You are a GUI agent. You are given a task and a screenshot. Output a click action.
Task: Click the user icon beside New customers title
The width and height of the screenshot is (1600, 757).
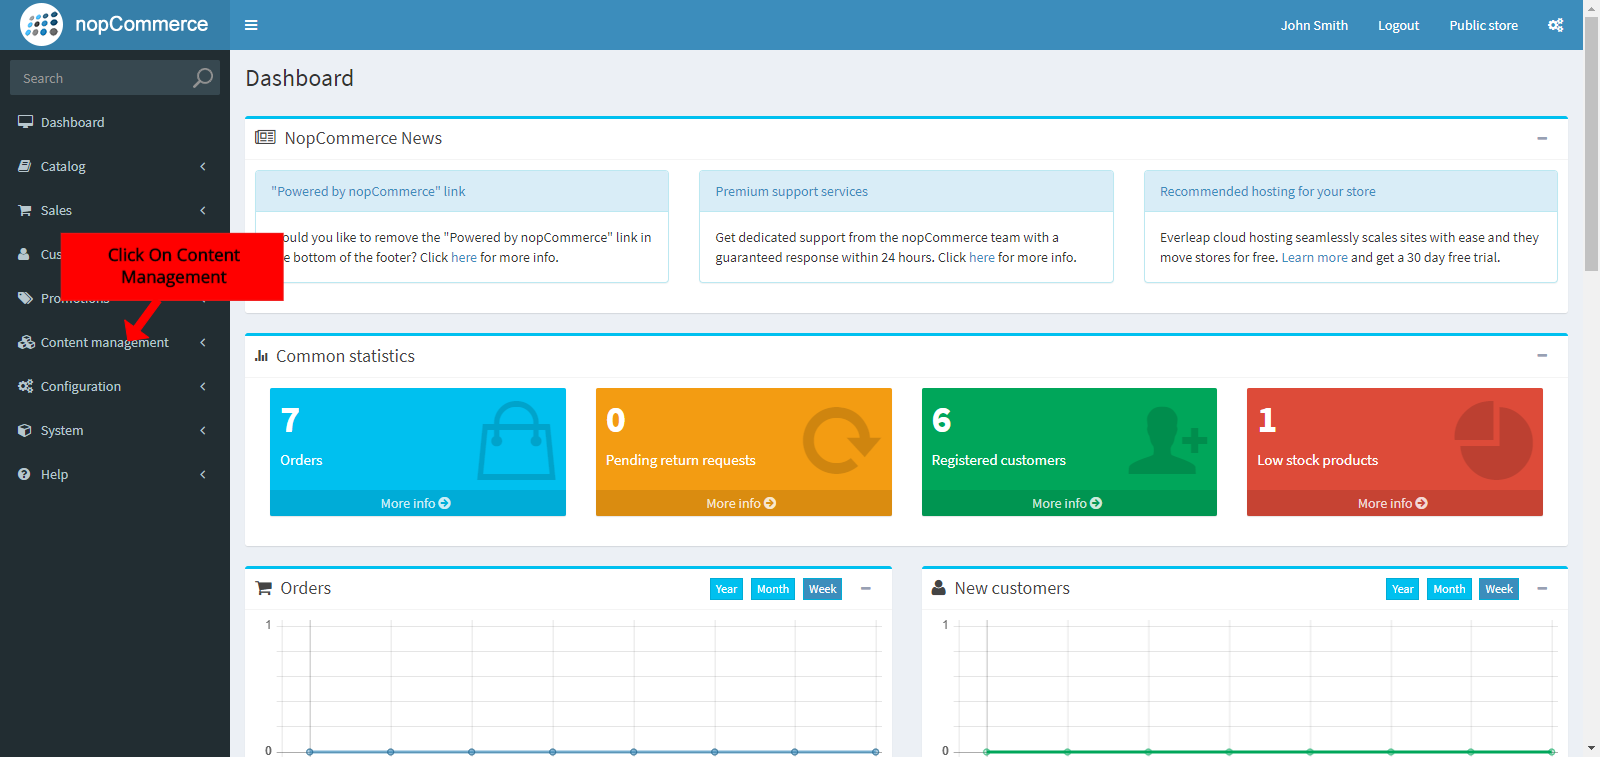pos(938,588)
